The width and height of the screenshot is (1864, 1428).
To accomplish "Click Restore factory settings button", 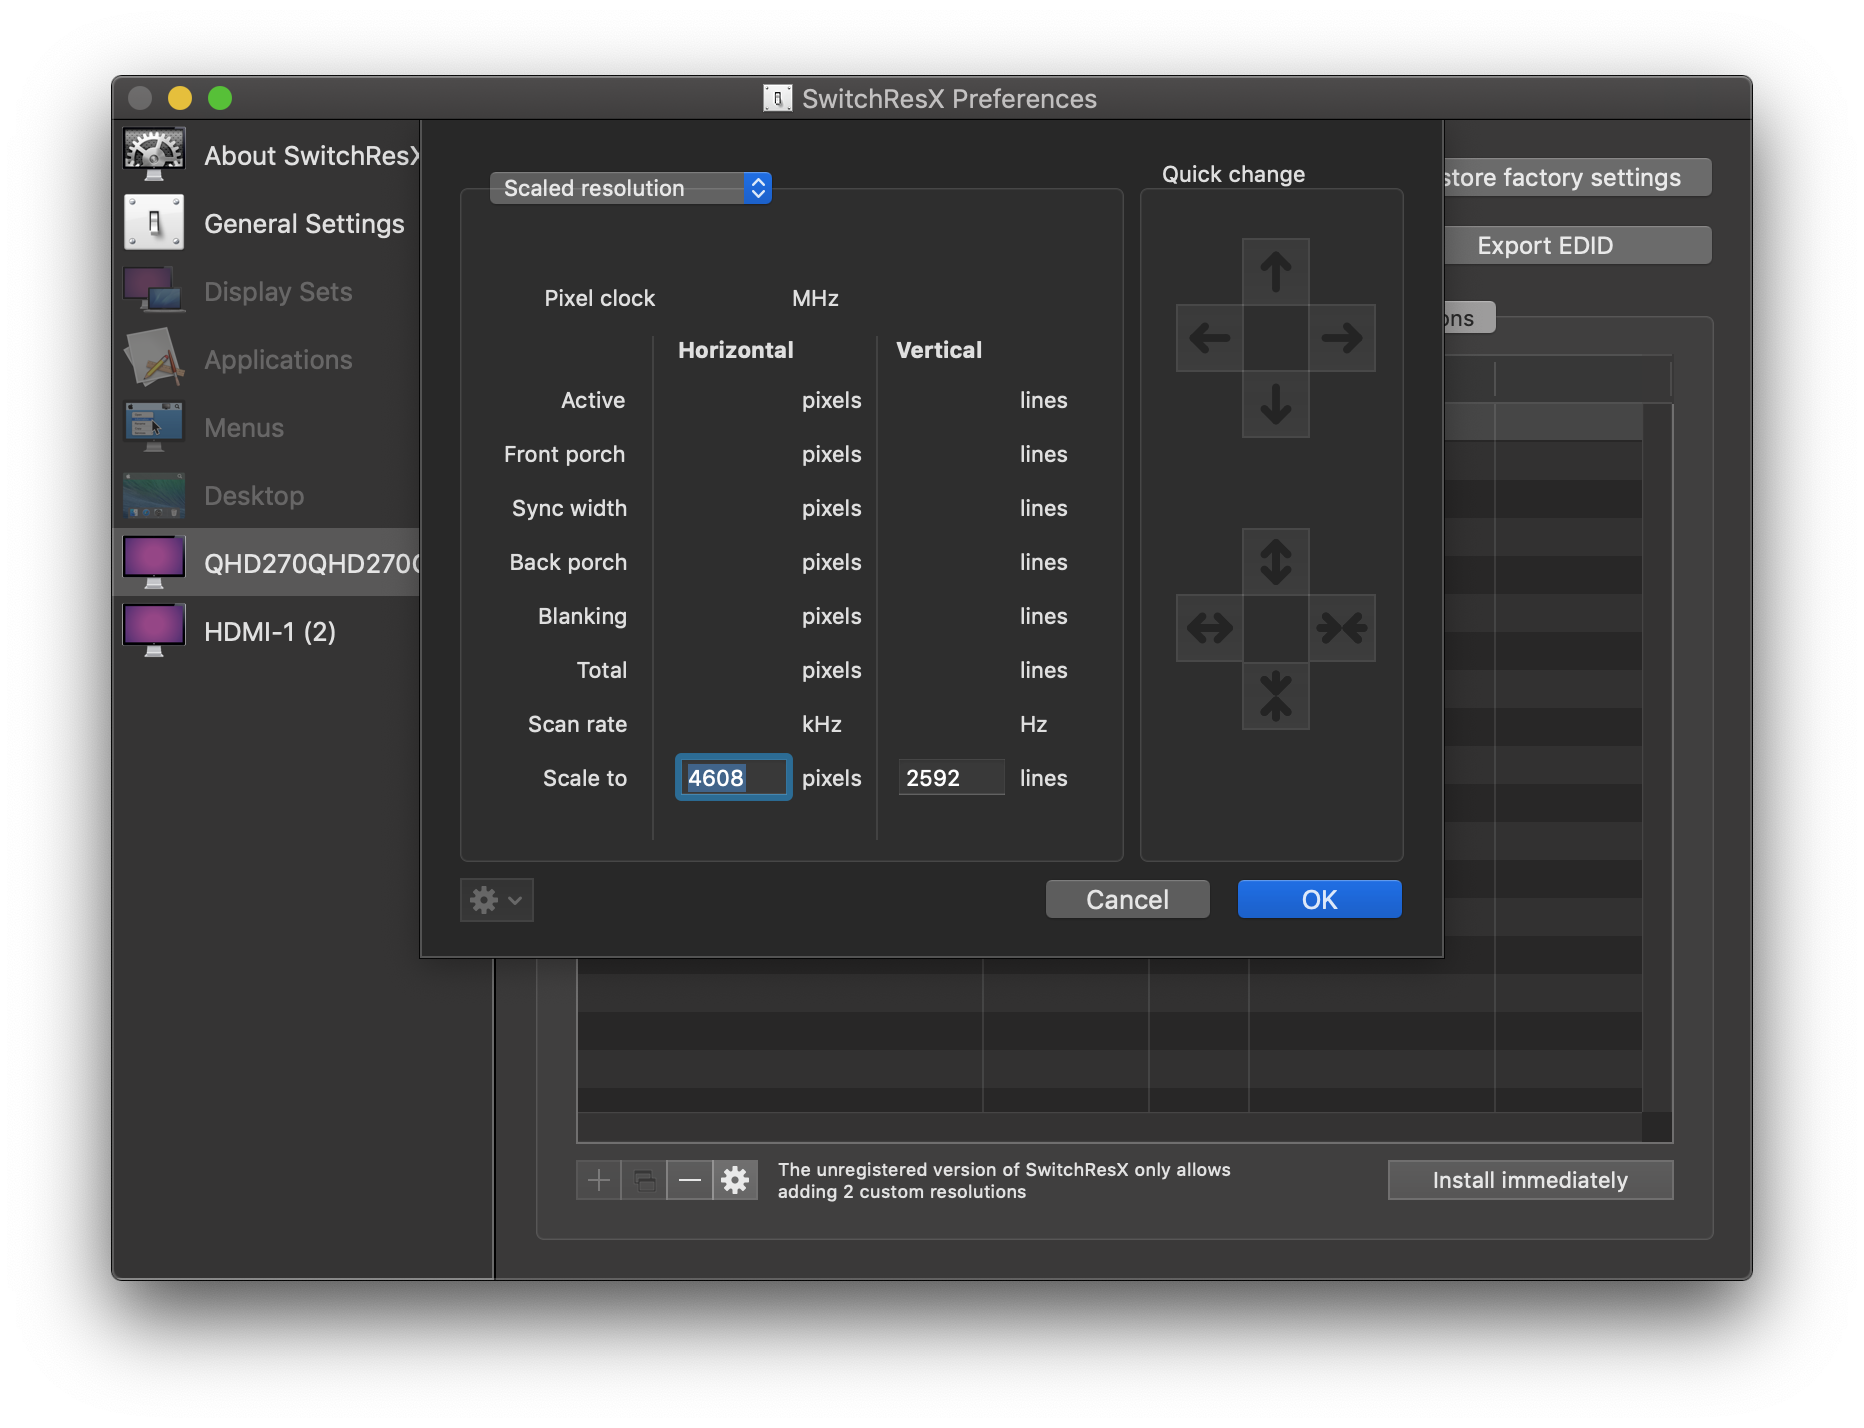I will pyautogui.click(x=1577, y=177).
